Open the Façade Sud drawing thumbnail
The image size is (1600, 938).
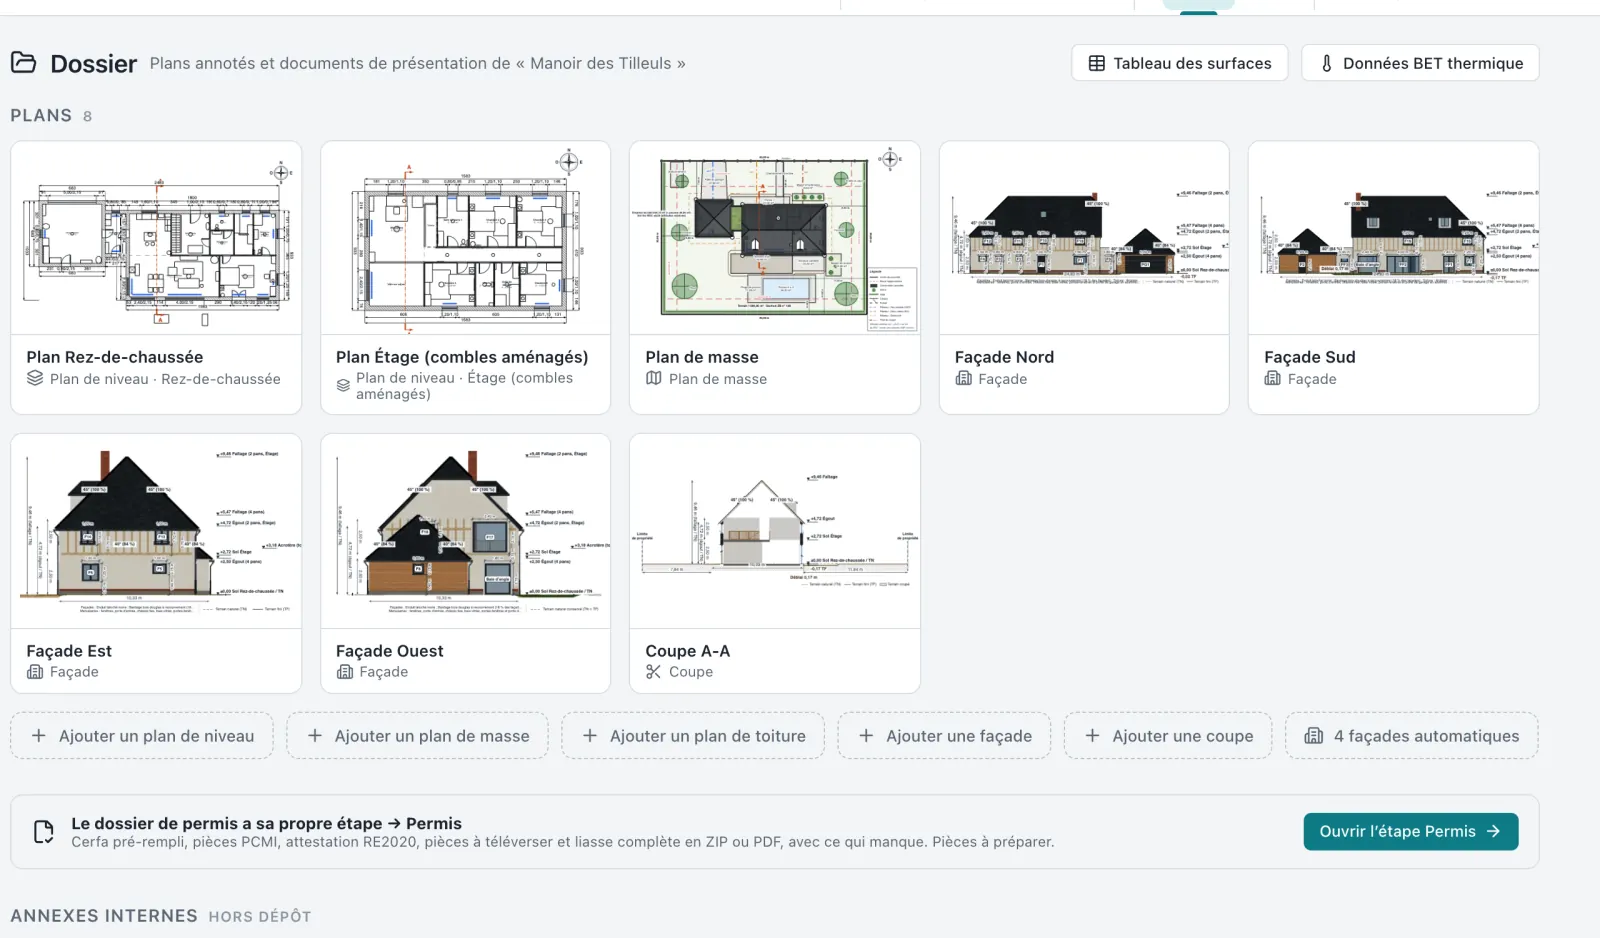pyautogui.click(x=1394, y=238)
